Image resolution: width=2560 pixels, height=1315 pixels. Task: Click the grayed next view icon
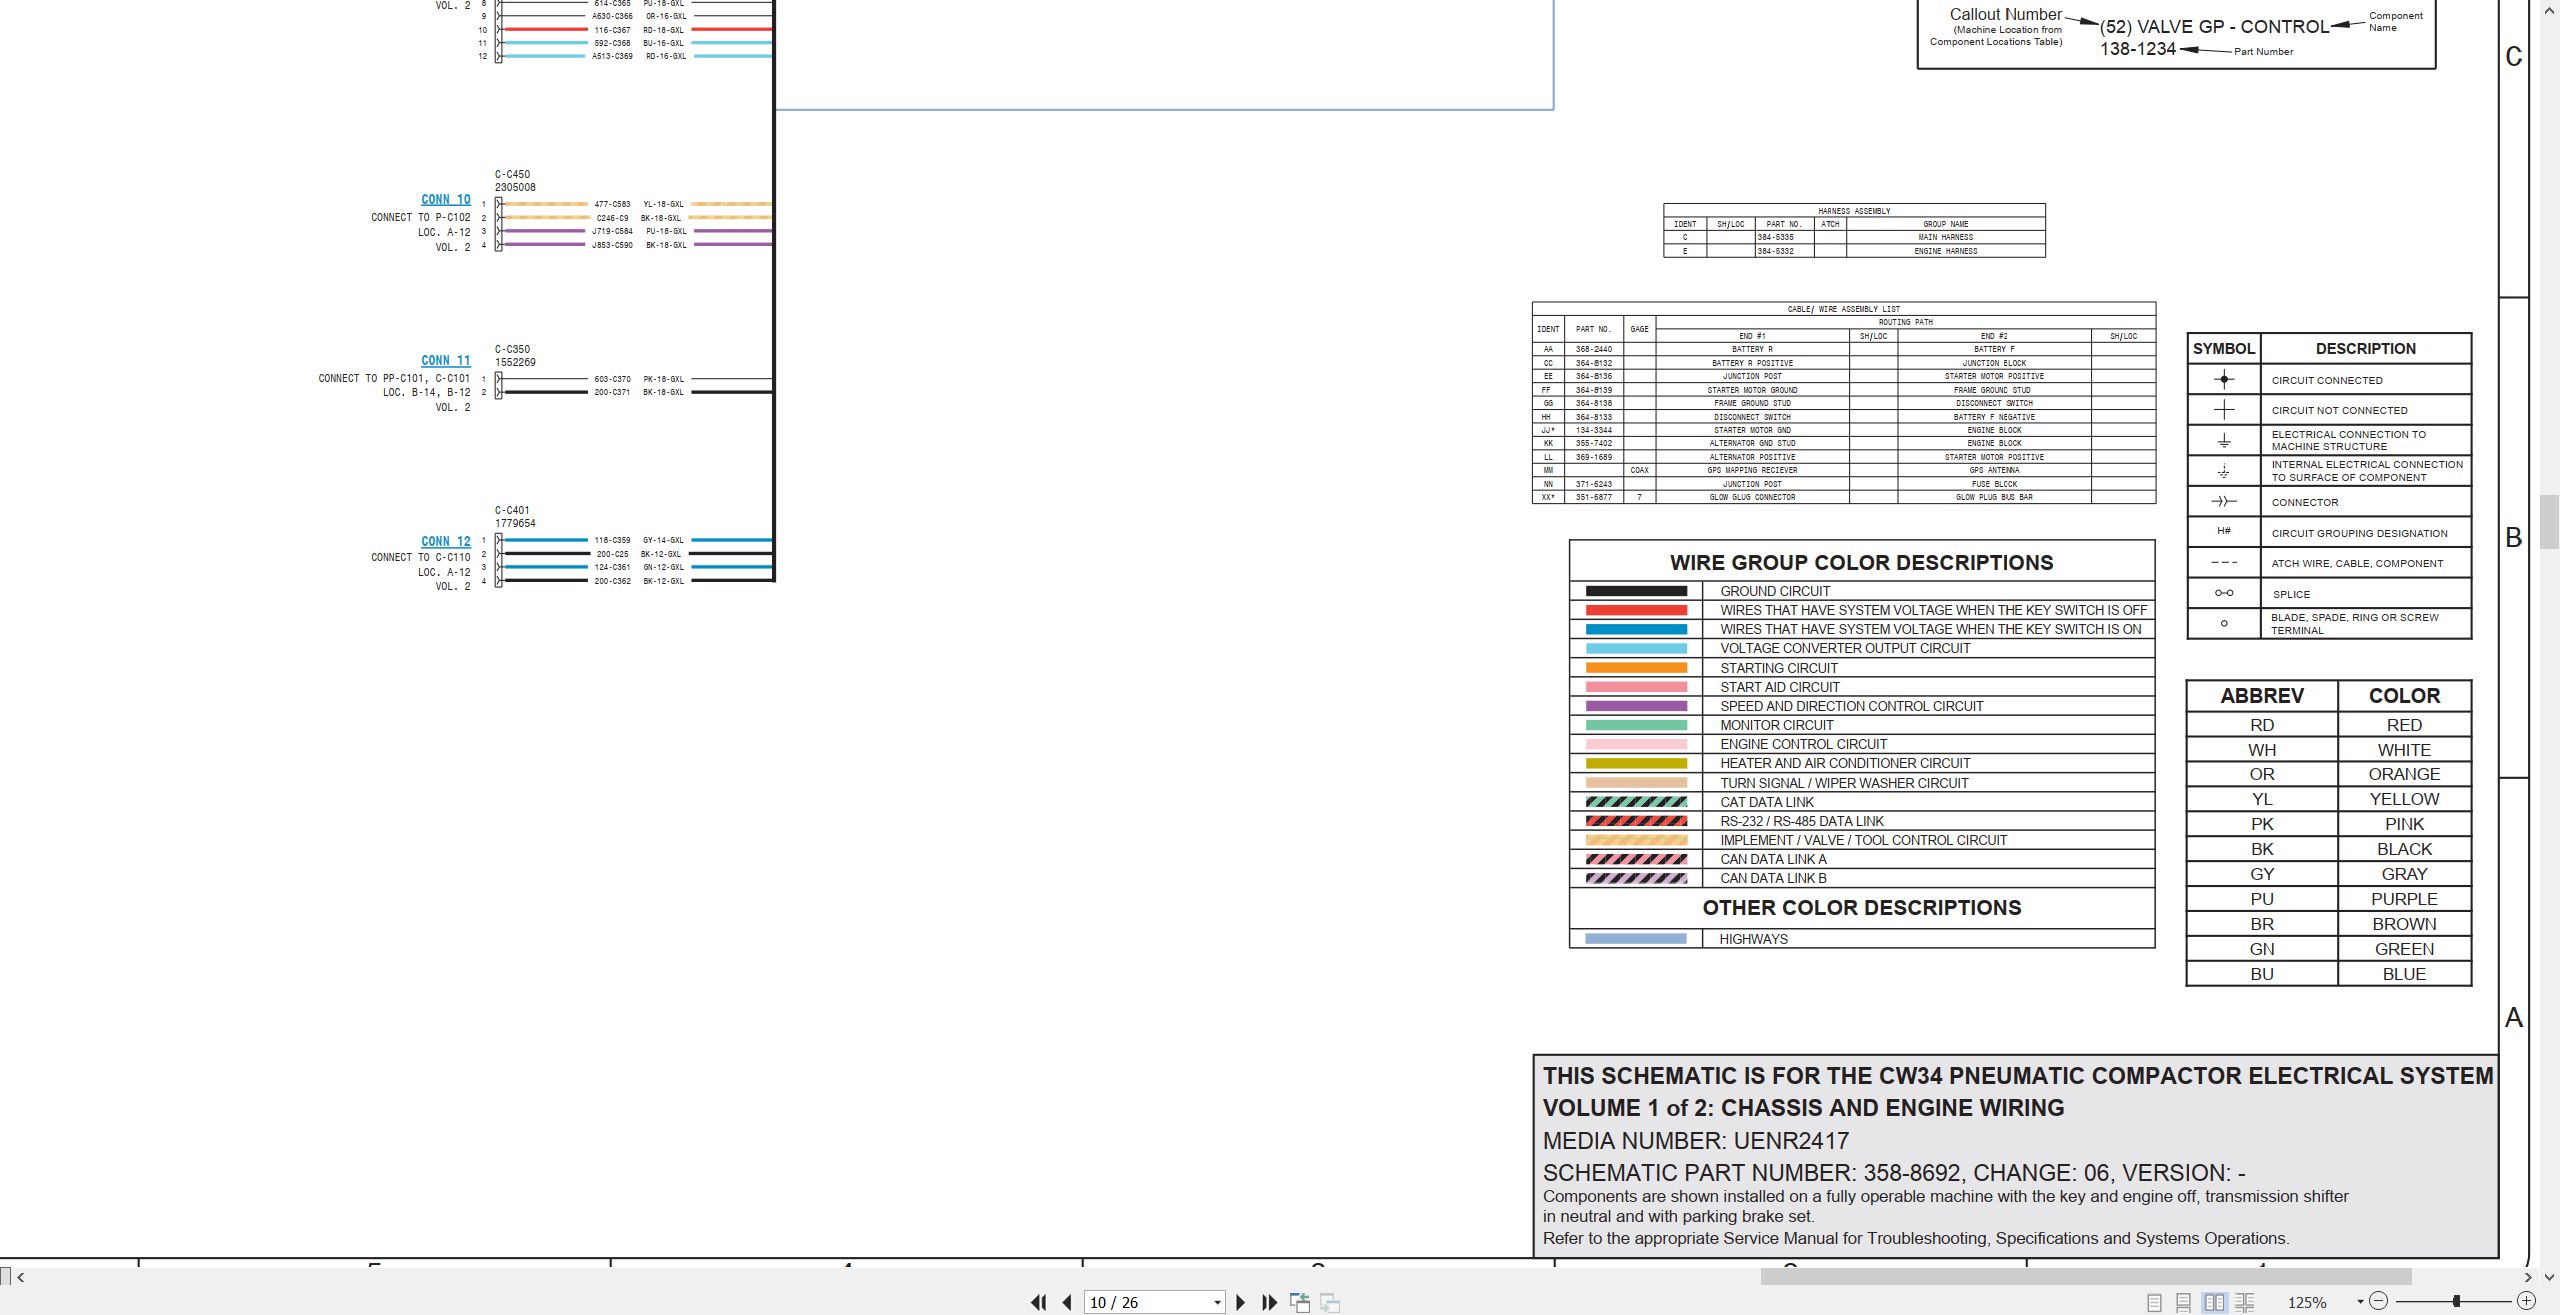[1330, 1302]
